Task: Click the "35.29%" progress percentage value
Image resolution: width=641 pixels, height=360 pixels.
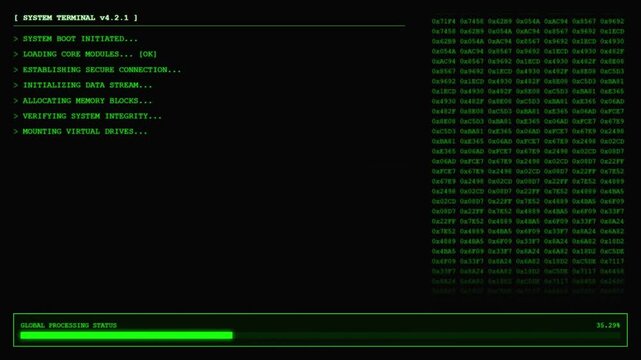Action: (x=608, y=325)
